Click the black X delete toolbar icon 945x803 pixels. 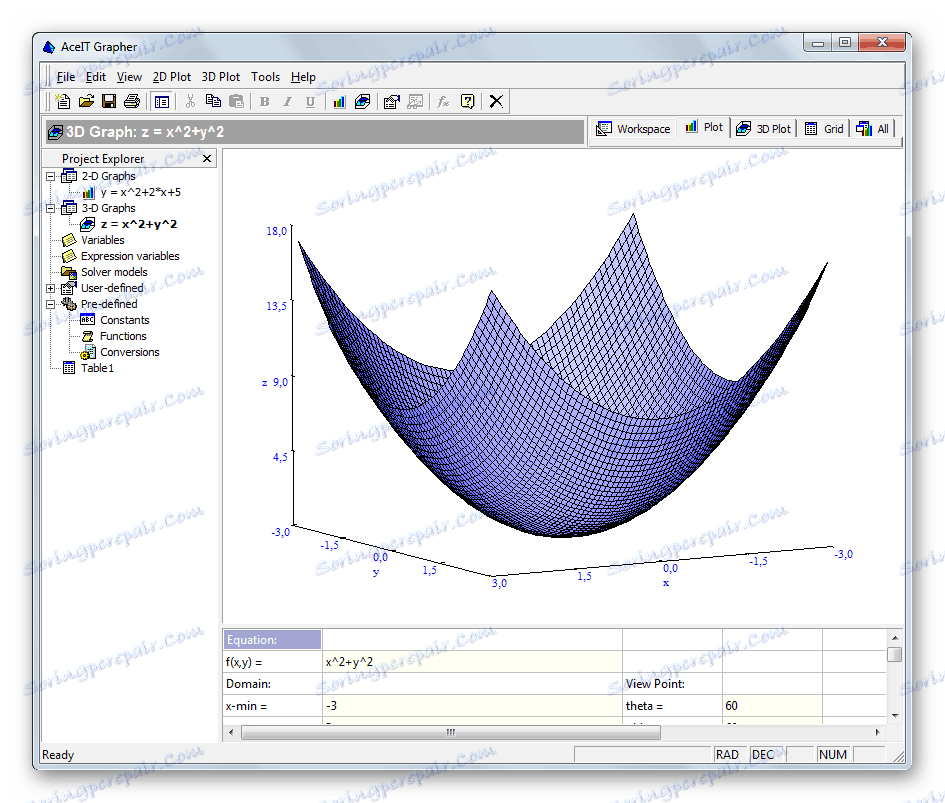pos(496,101)
